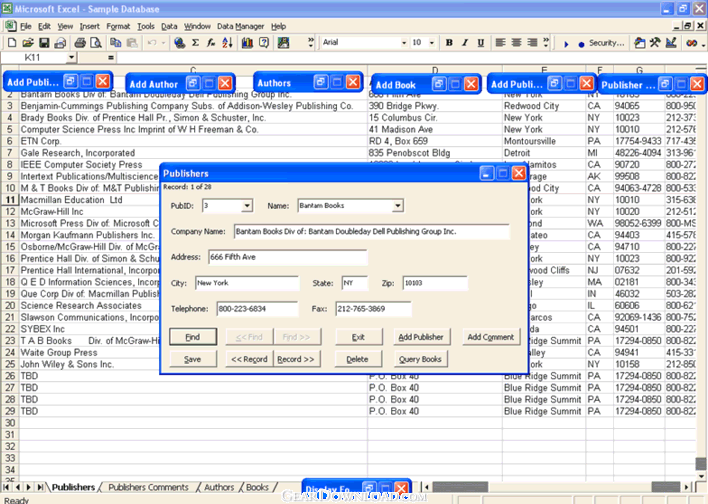Expand More Buttons on Standard toolbar
708x504 pixels.
pyautogui.click(x=311, y=43)
